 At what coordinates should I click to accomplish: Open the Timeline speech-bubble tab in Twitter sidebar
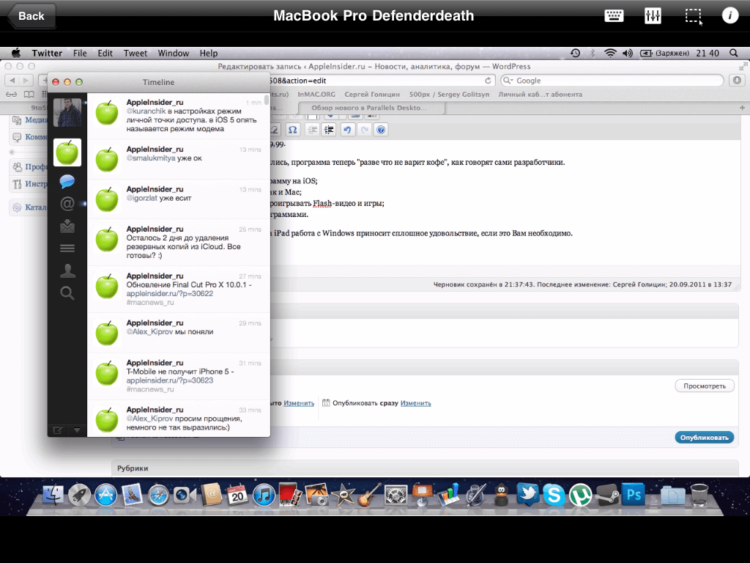[67, 181]
